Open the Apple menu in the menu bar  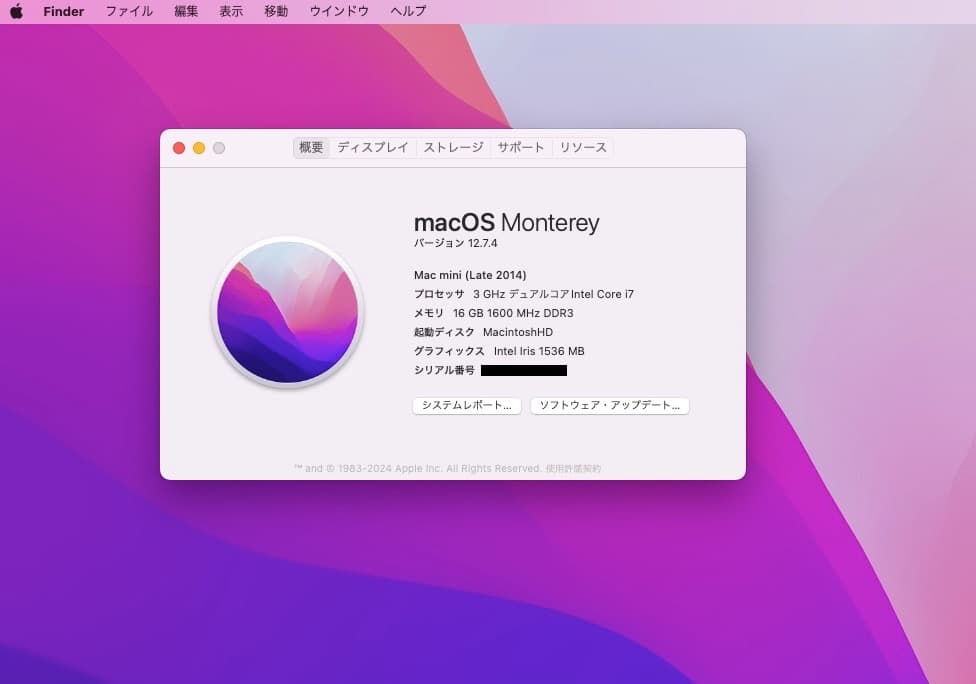pyautogui.click(x=15, y=11)
